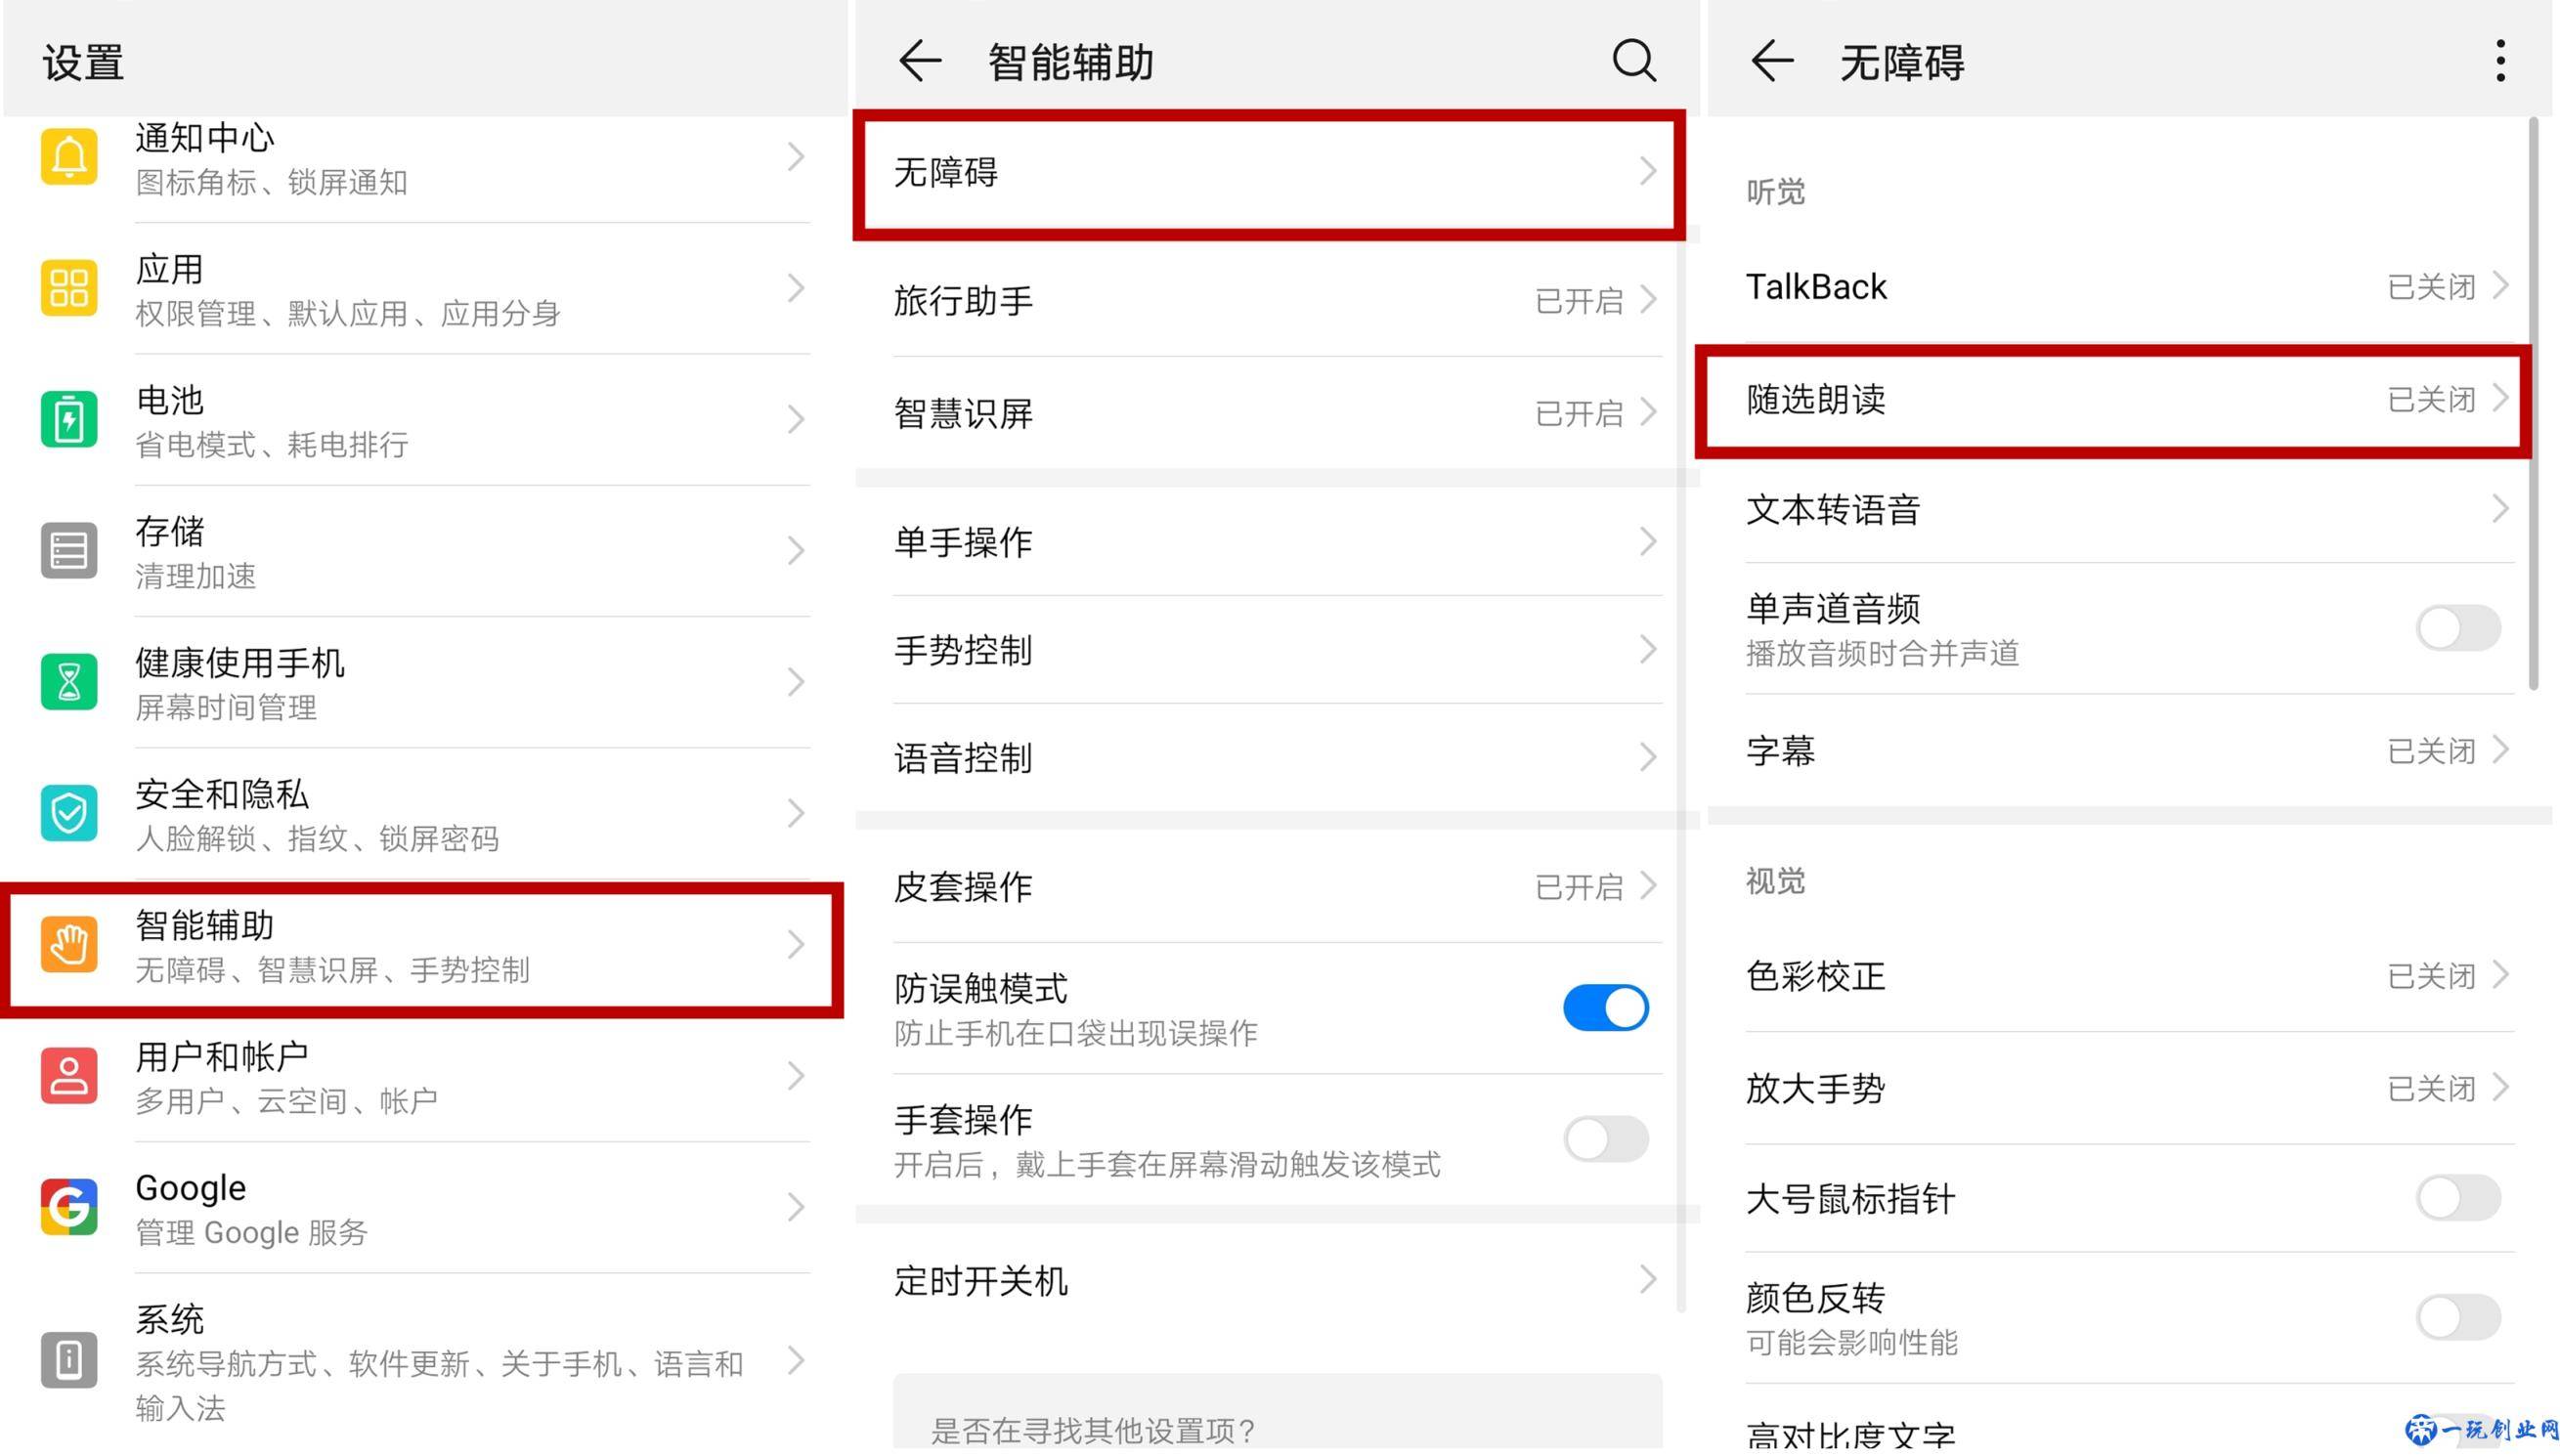This screenshot has height=1456, width=2560.
Task: Tap the yellow bell Notification Center icon
Action: 69,157
